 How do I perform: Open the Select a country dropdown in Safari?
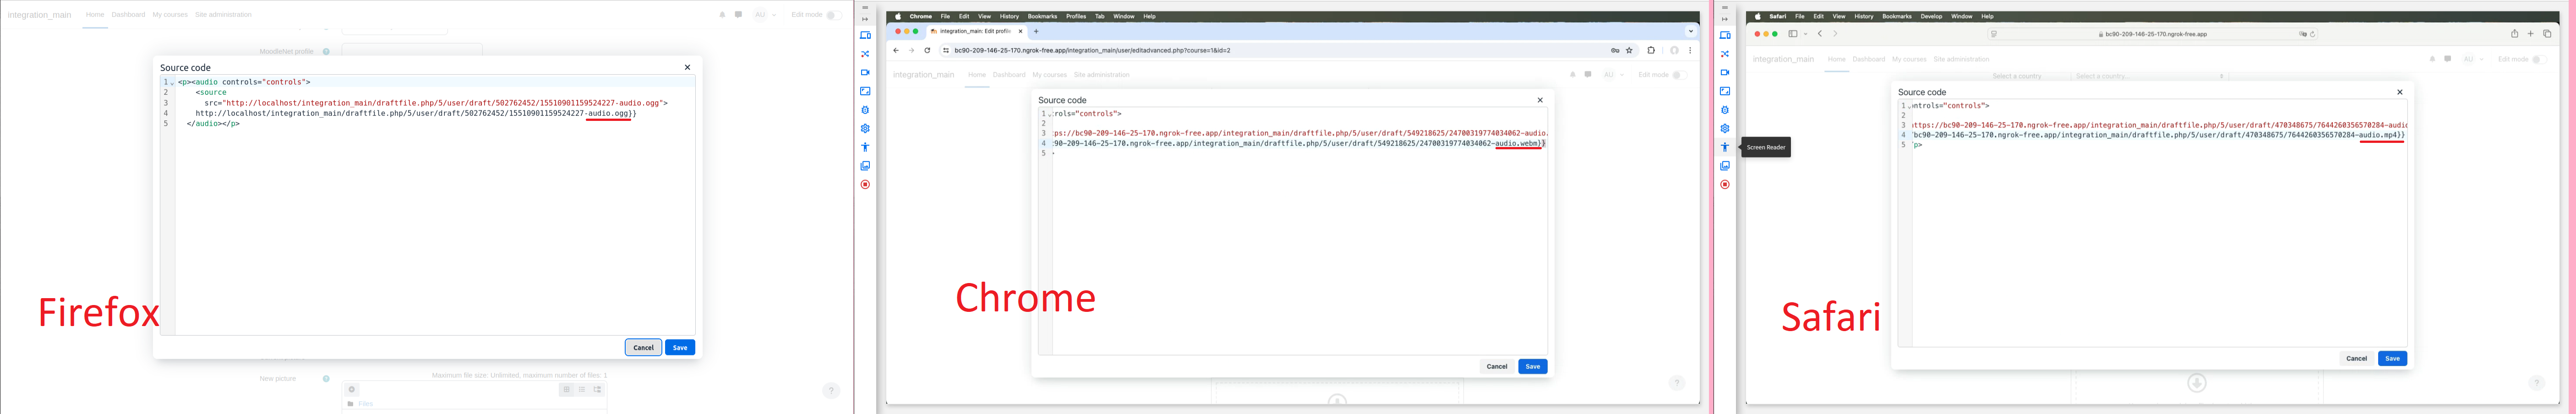[2149, 76]
